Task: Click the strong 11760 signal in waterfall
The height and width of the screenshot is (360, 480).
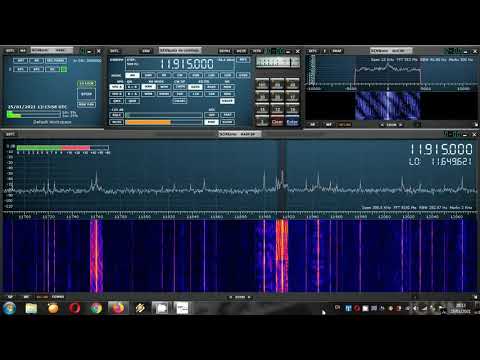Action: pos(96,255)
